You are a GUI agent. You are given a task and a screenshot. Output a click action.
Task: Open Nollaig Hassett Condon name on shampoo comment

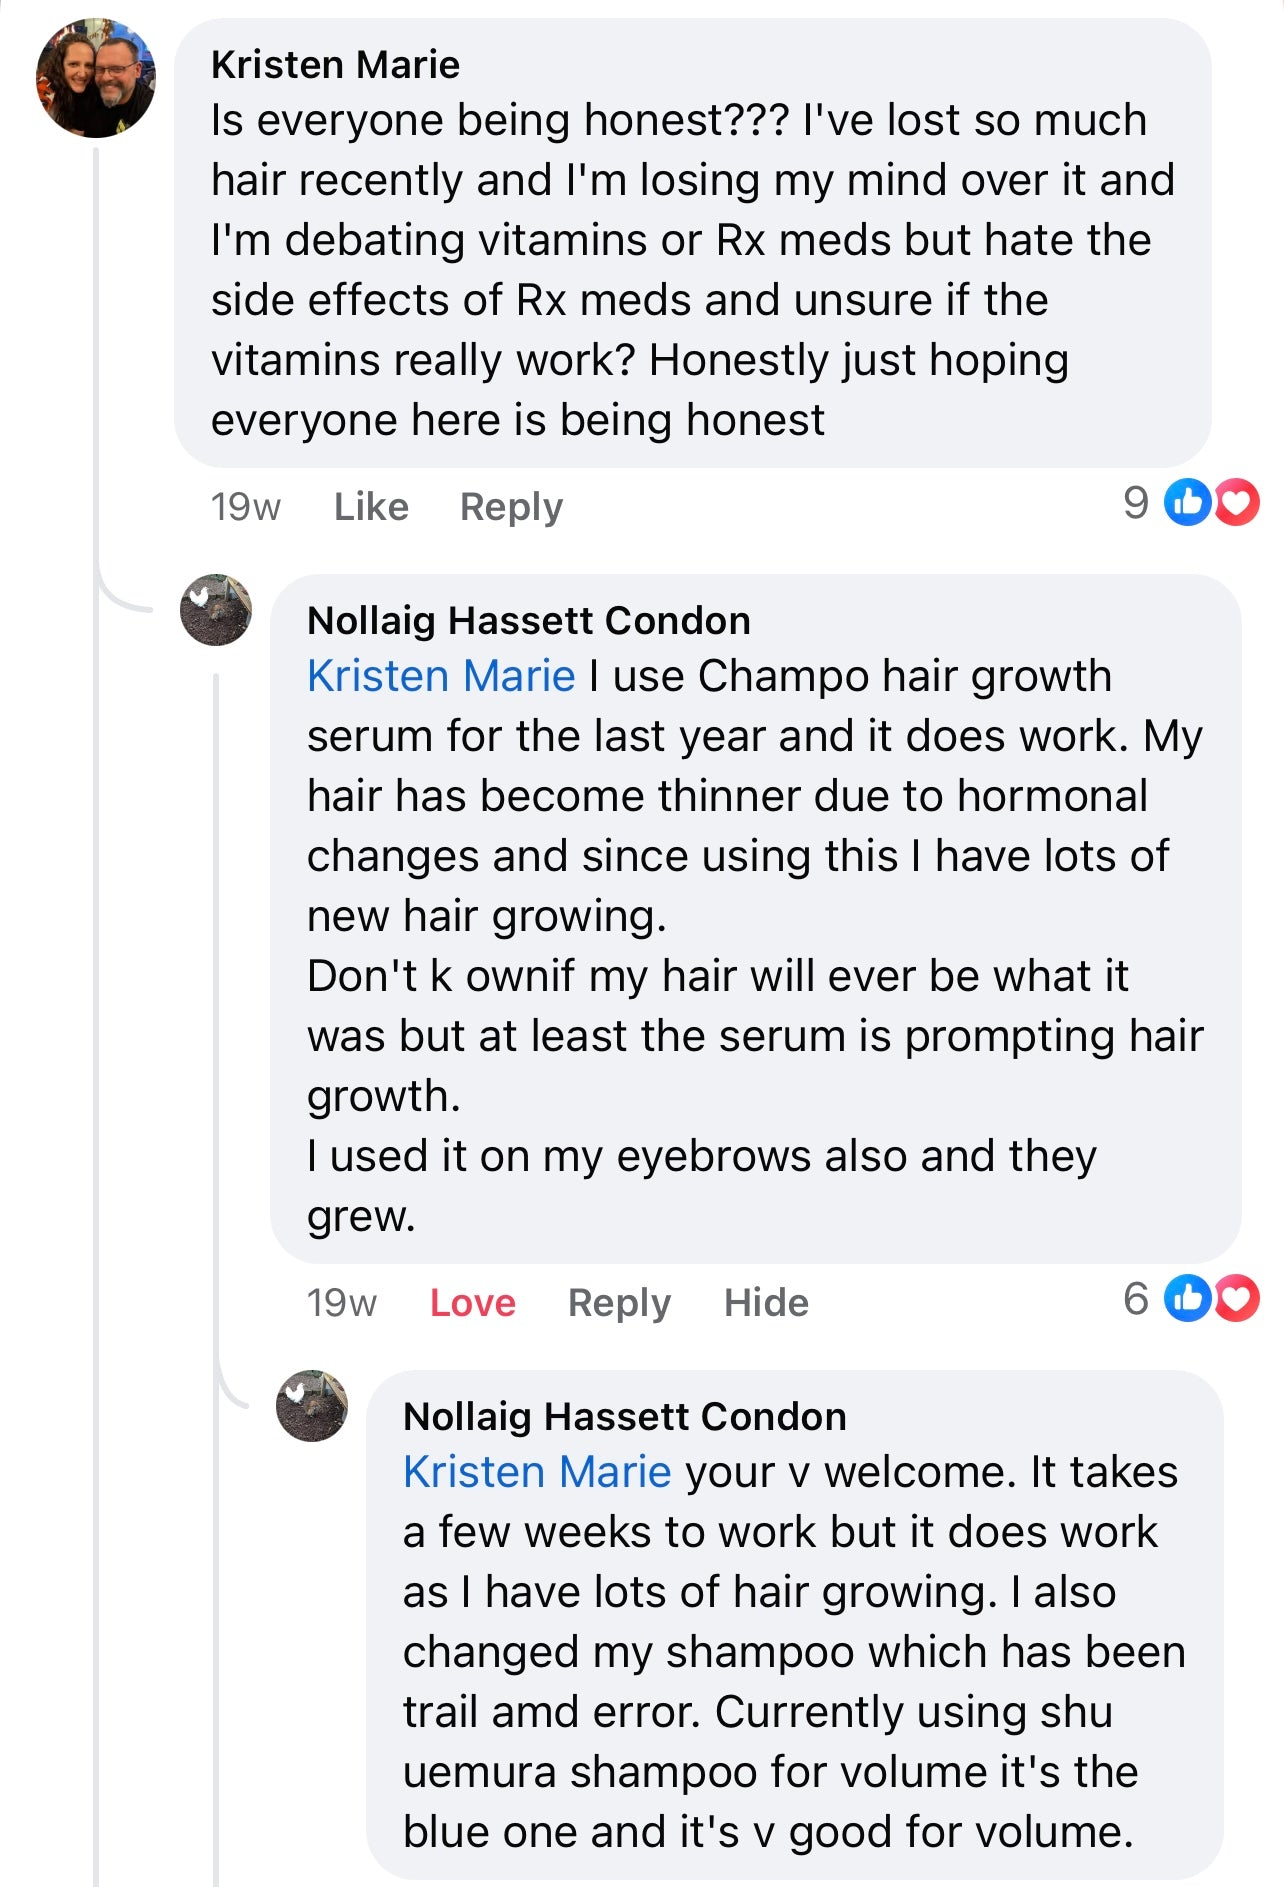pos(624,1417)
